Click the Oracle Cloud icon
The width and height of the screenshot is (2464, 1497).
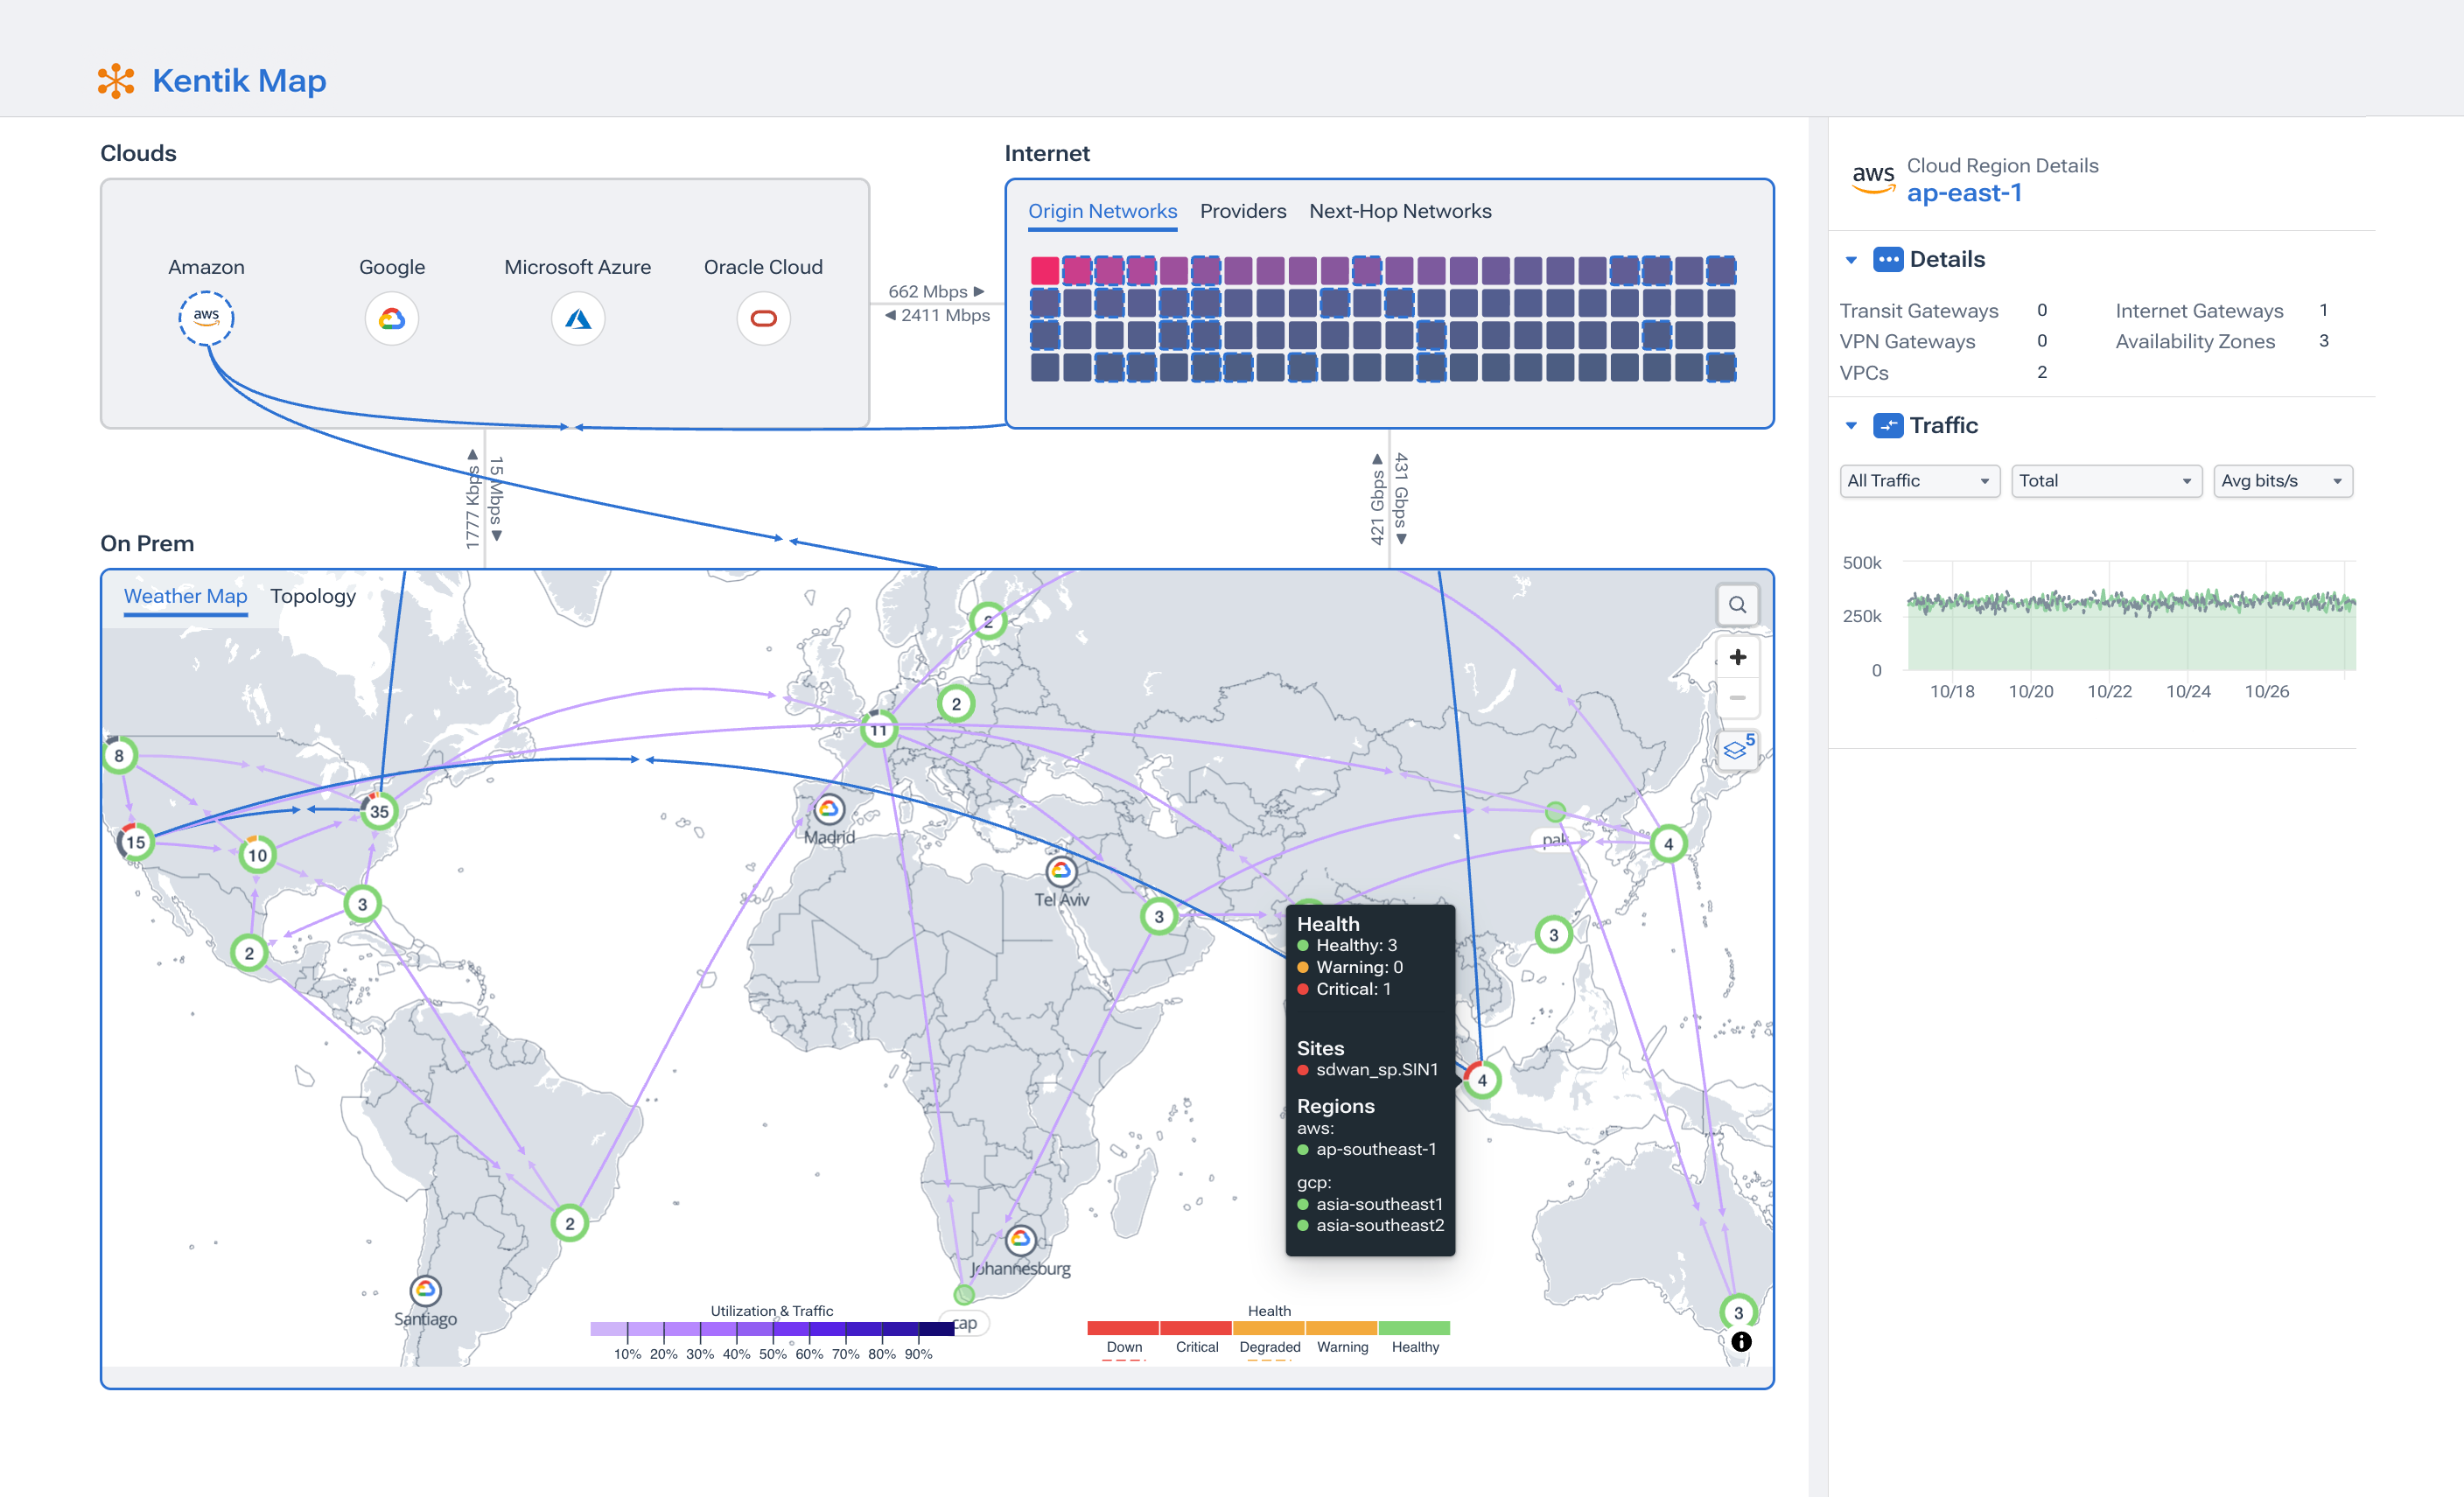point(763,318)
